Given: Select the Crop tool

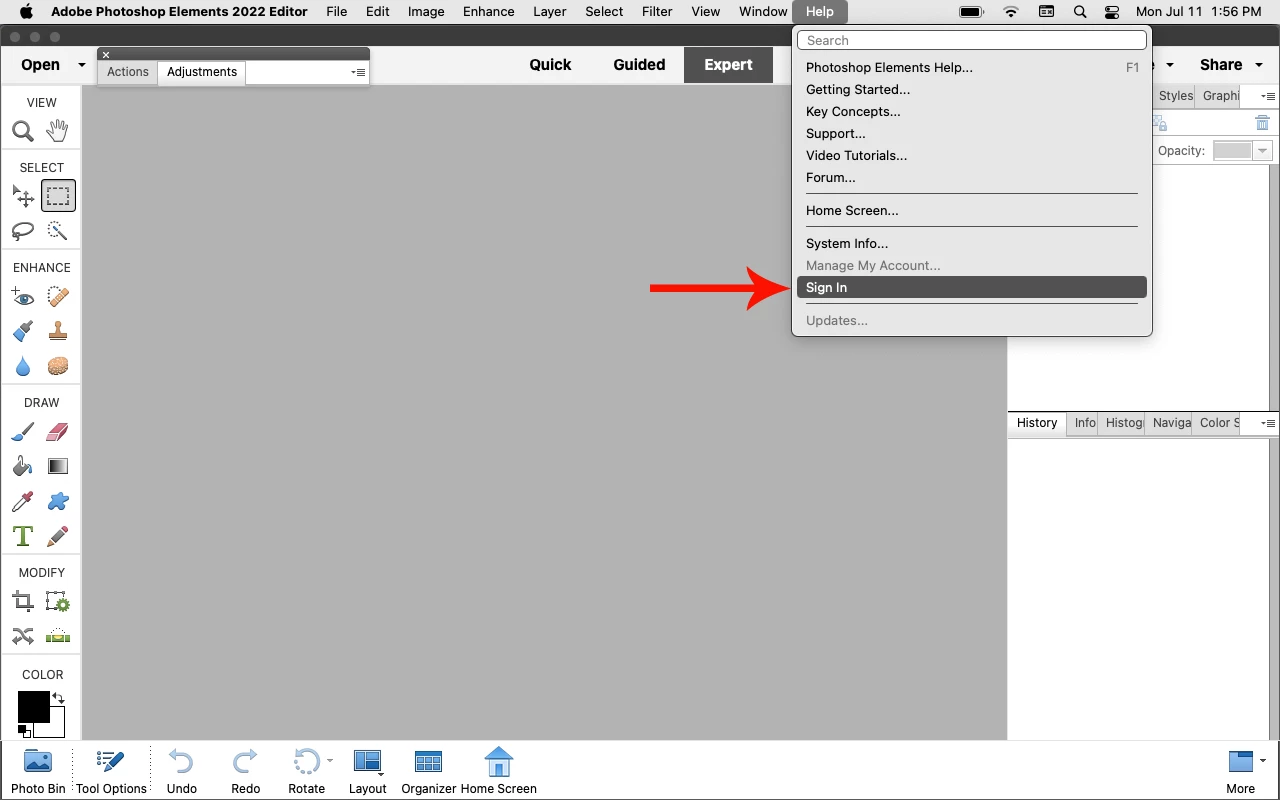Looking at the screenshot, I should pos(23,602).
